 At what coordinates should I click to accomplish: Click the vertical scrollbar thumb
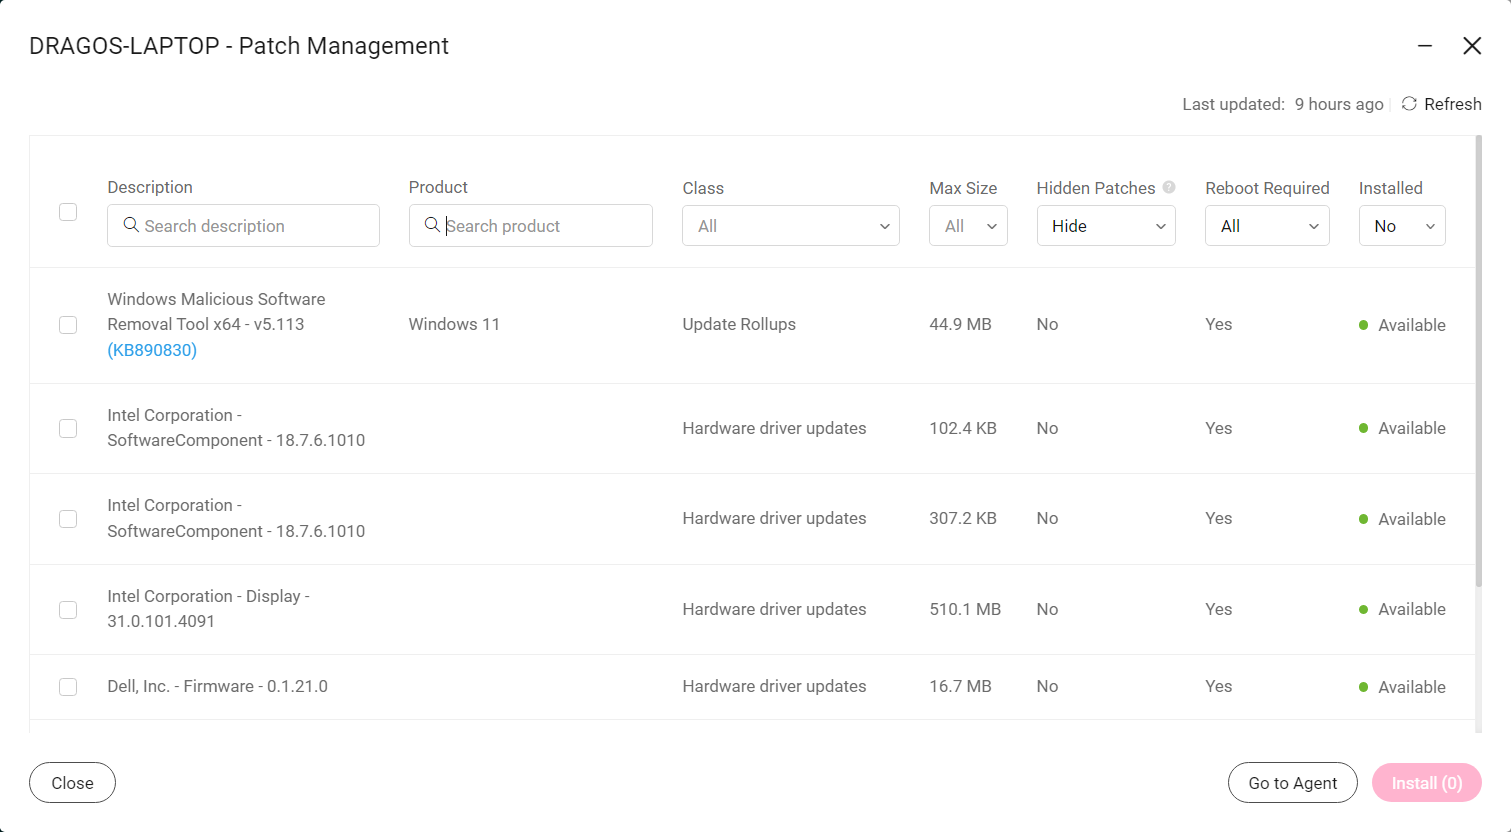[x=1479, y=361]
